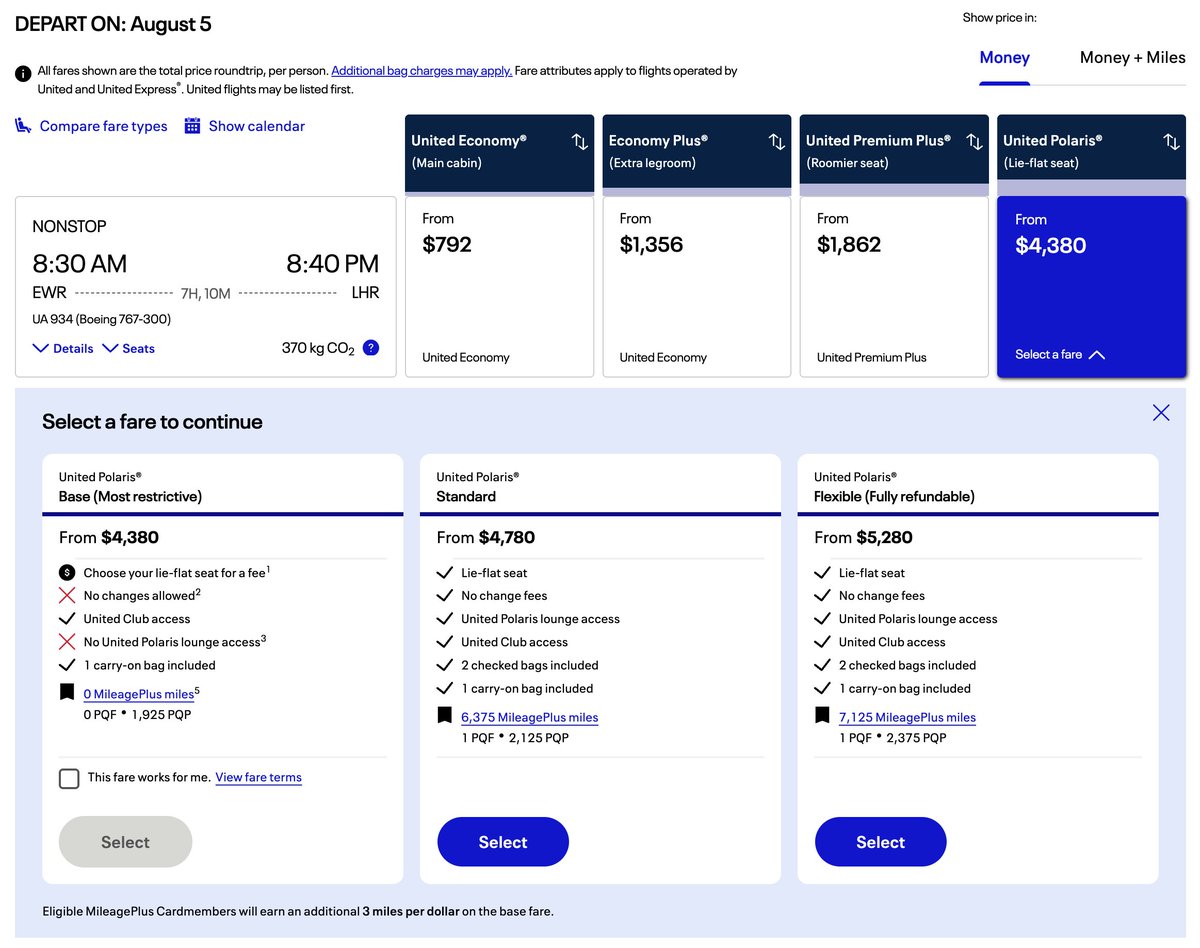The width and height of the screenshot is (1200, 948).
Task: Click 'Flexible (Fully refundable)' fare title
Action: (894, 496)
